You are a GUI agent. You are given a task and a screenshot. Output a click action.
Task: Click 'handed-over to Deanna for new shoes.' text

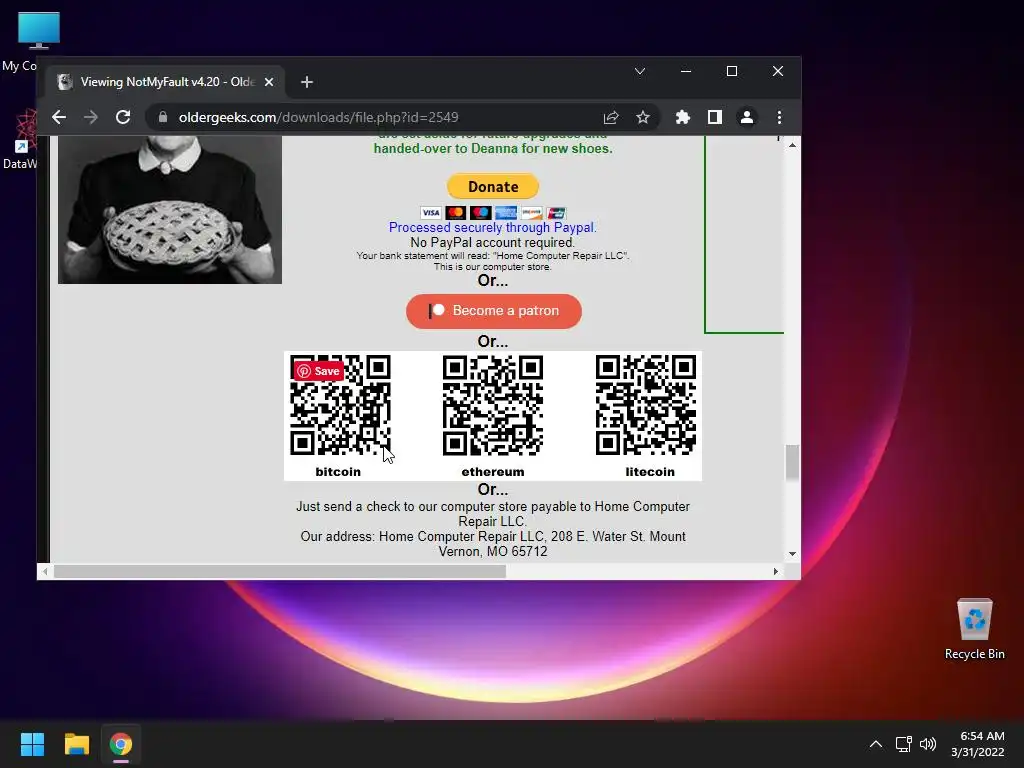[x=493, y=148]
